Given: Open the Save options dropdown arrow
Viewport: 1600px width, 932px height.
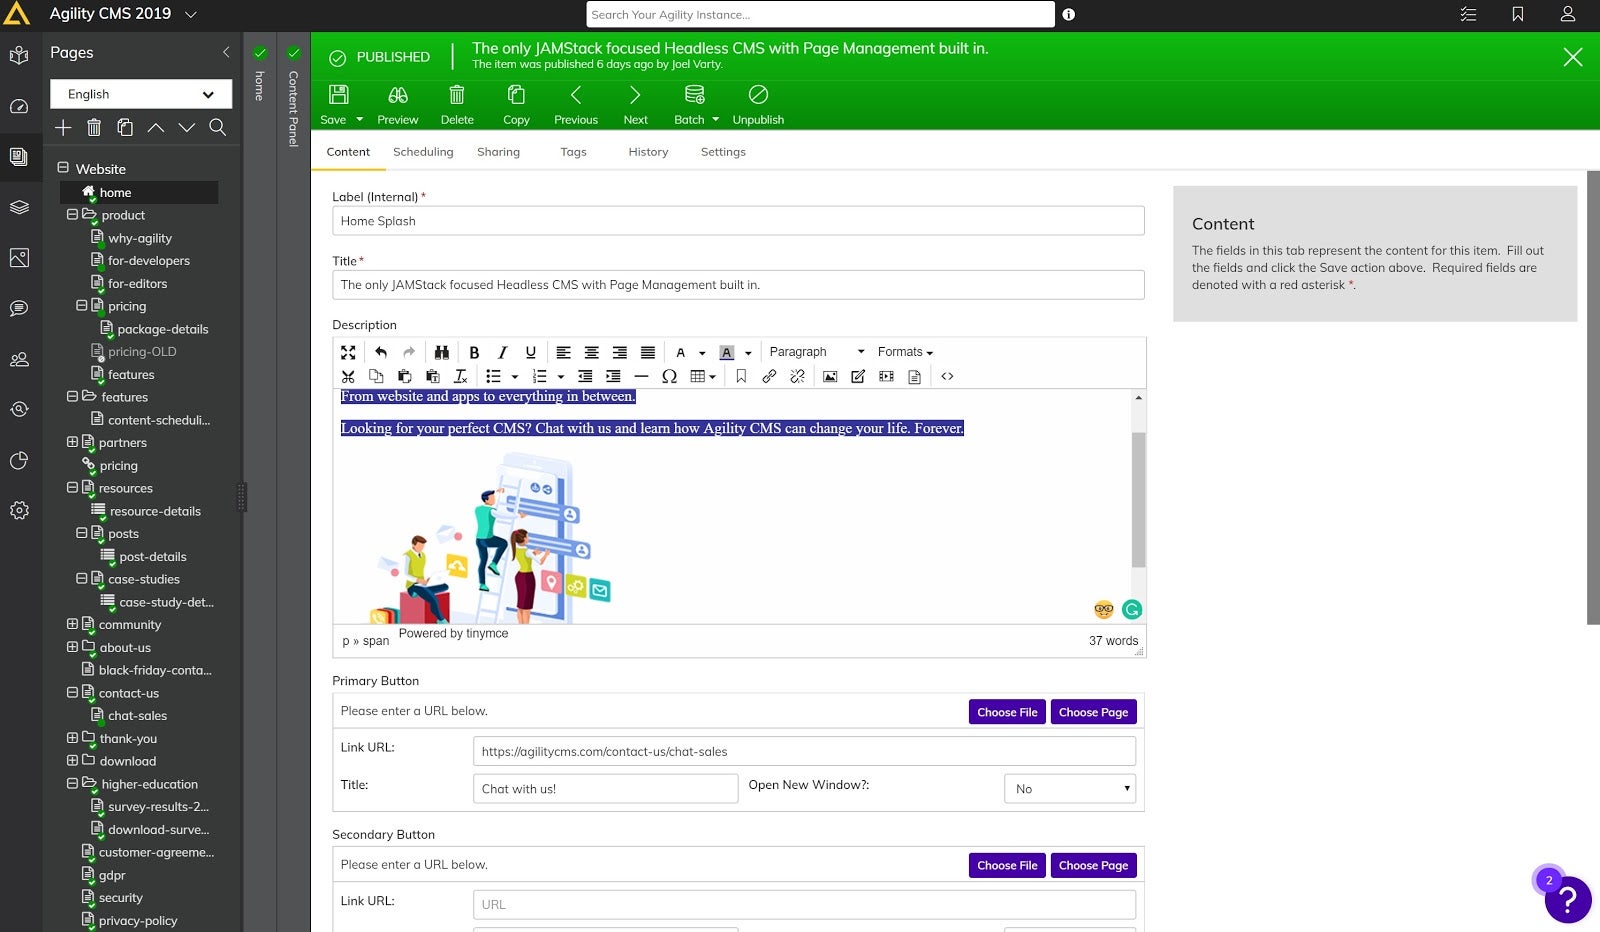Looking at the screenshot, I should point(360,120).
